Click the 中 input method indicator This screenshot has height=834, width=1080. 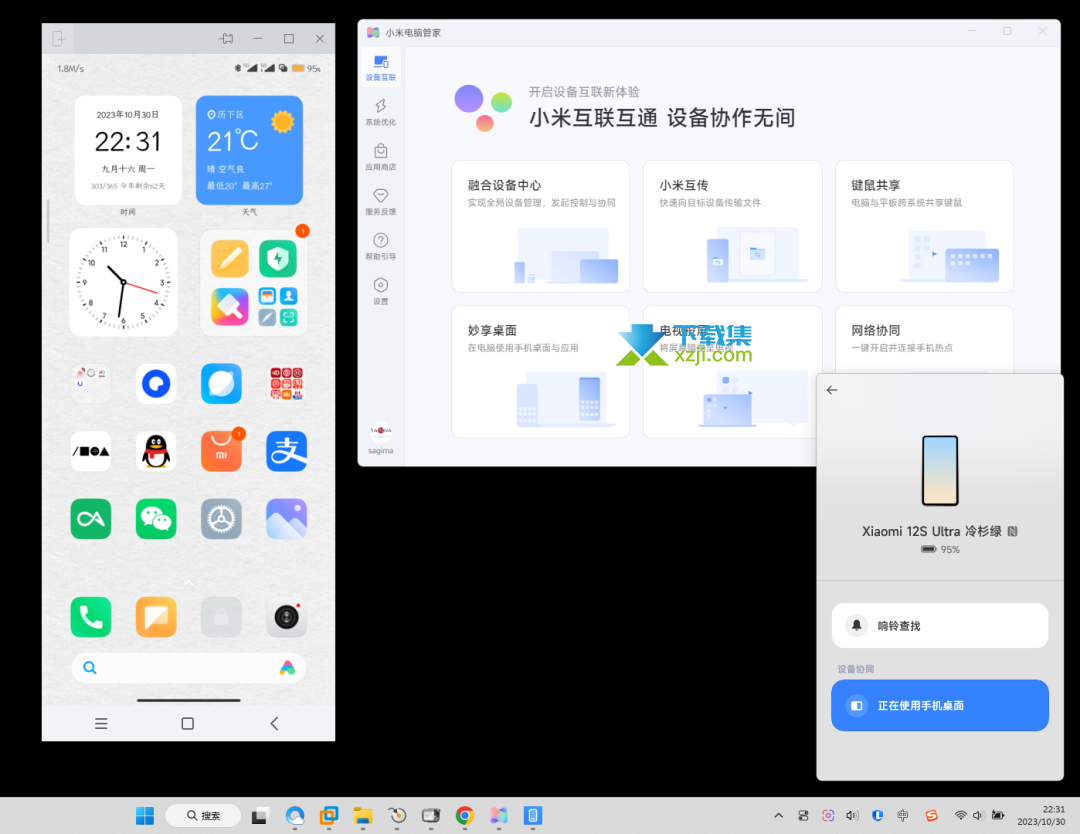903,815
